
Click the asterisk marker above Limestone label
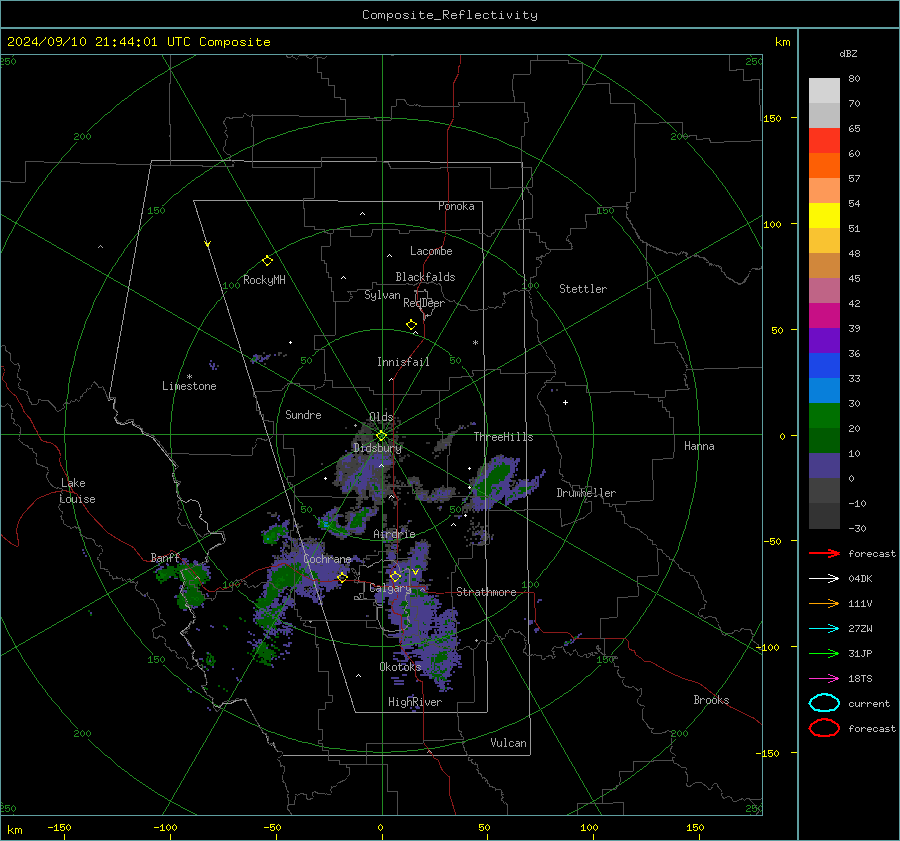(x=189, y=377)
